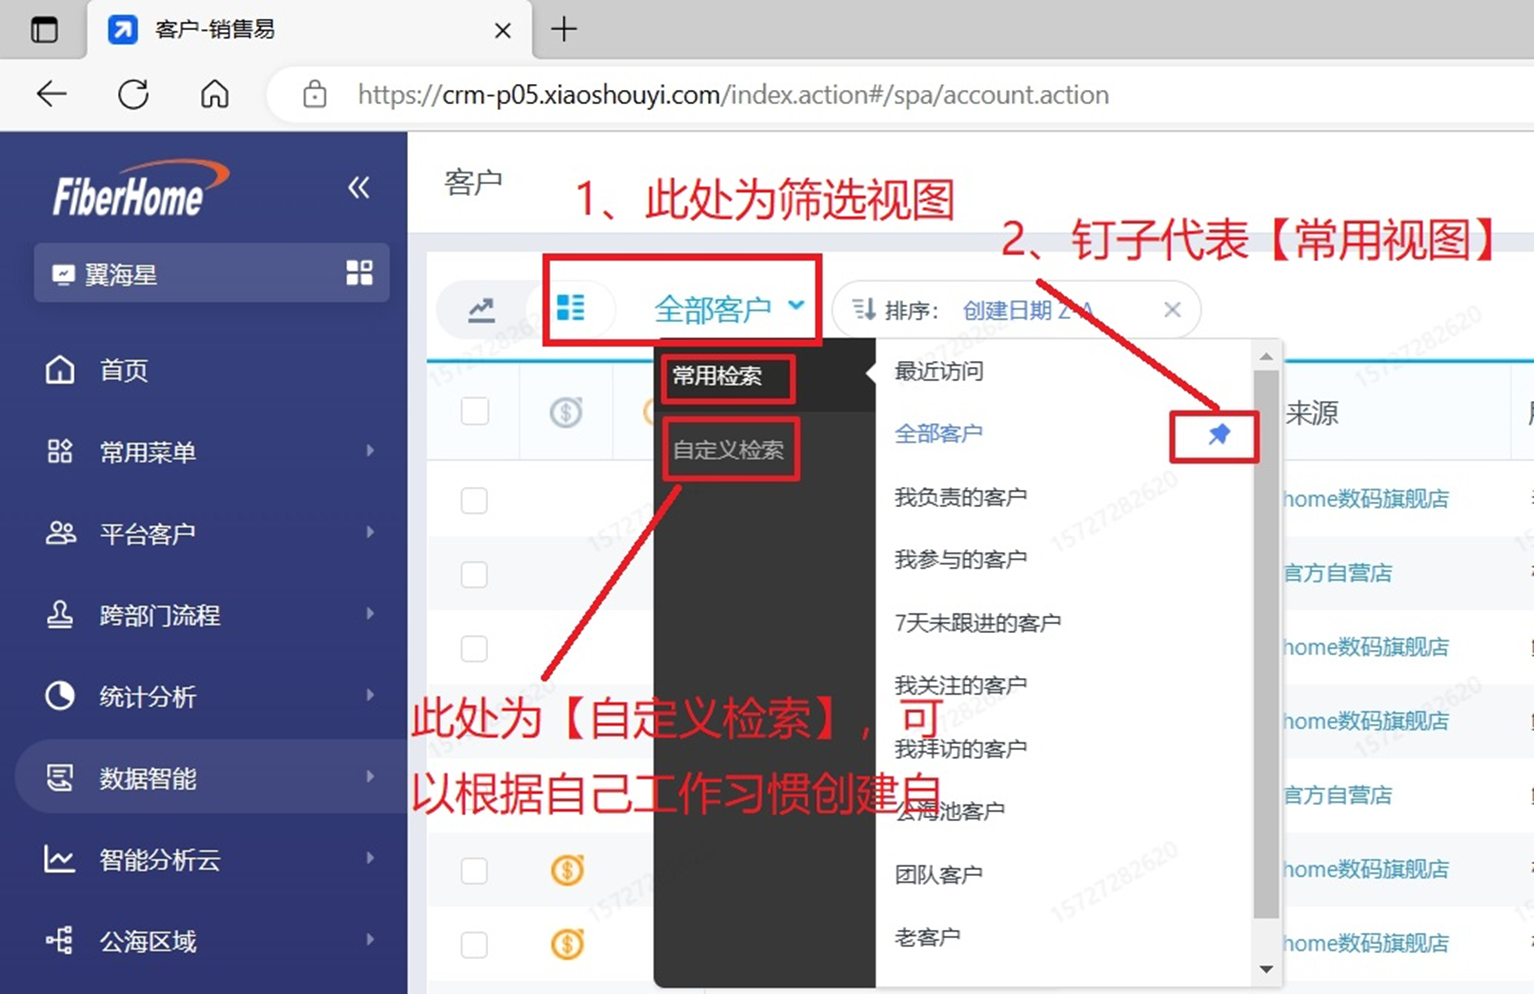The image size is (1534, 994).
Task: Reload the page with refresh icon
Action: coord(133,94)
